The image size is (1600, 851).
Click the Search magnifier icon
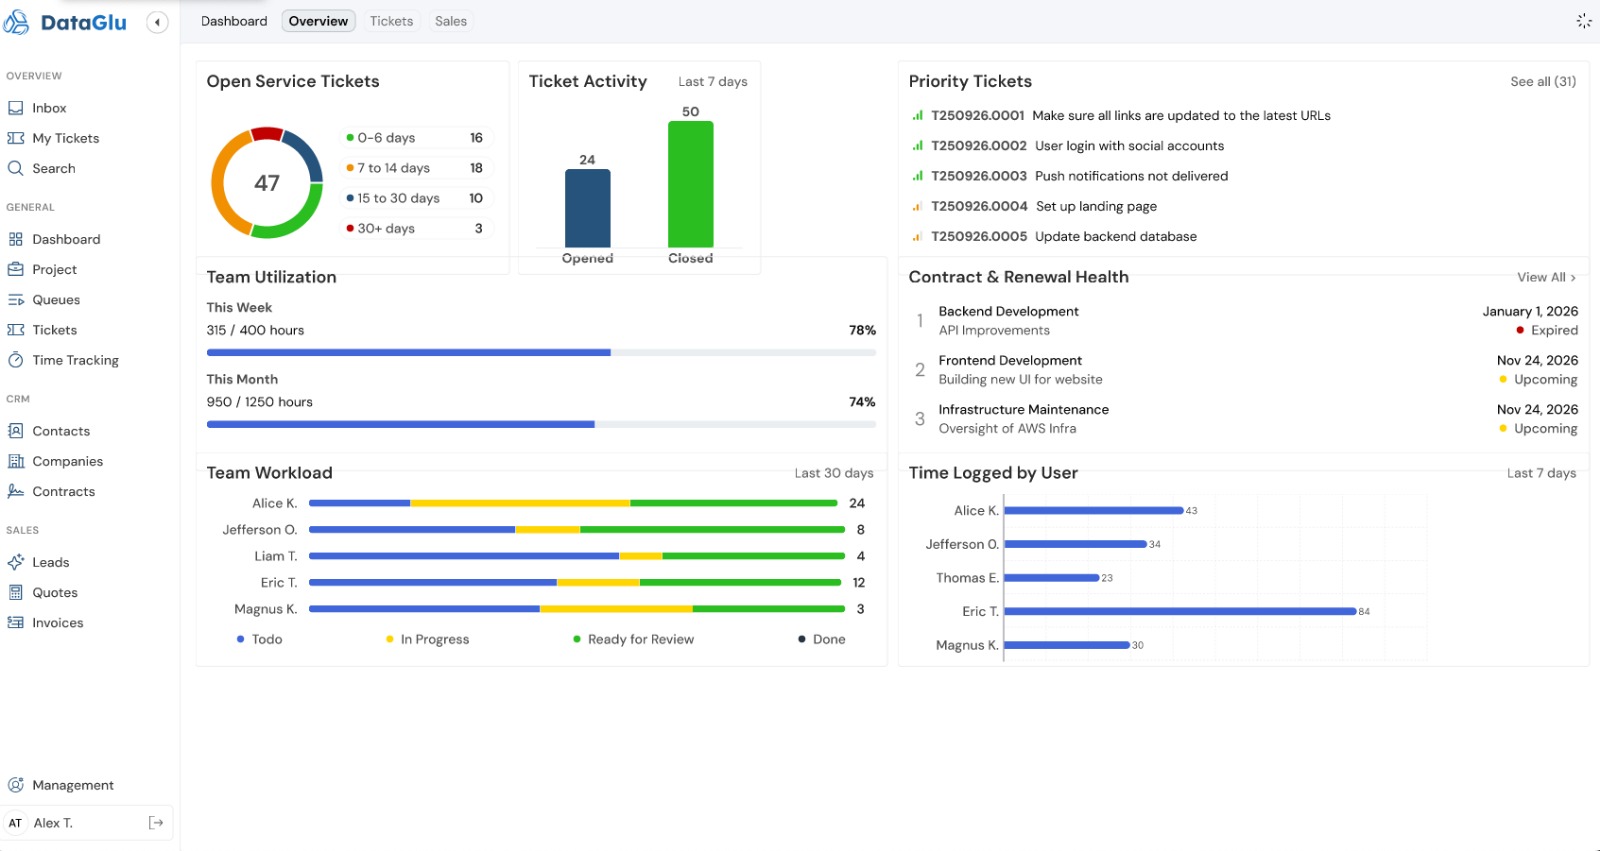click(16, 168)
